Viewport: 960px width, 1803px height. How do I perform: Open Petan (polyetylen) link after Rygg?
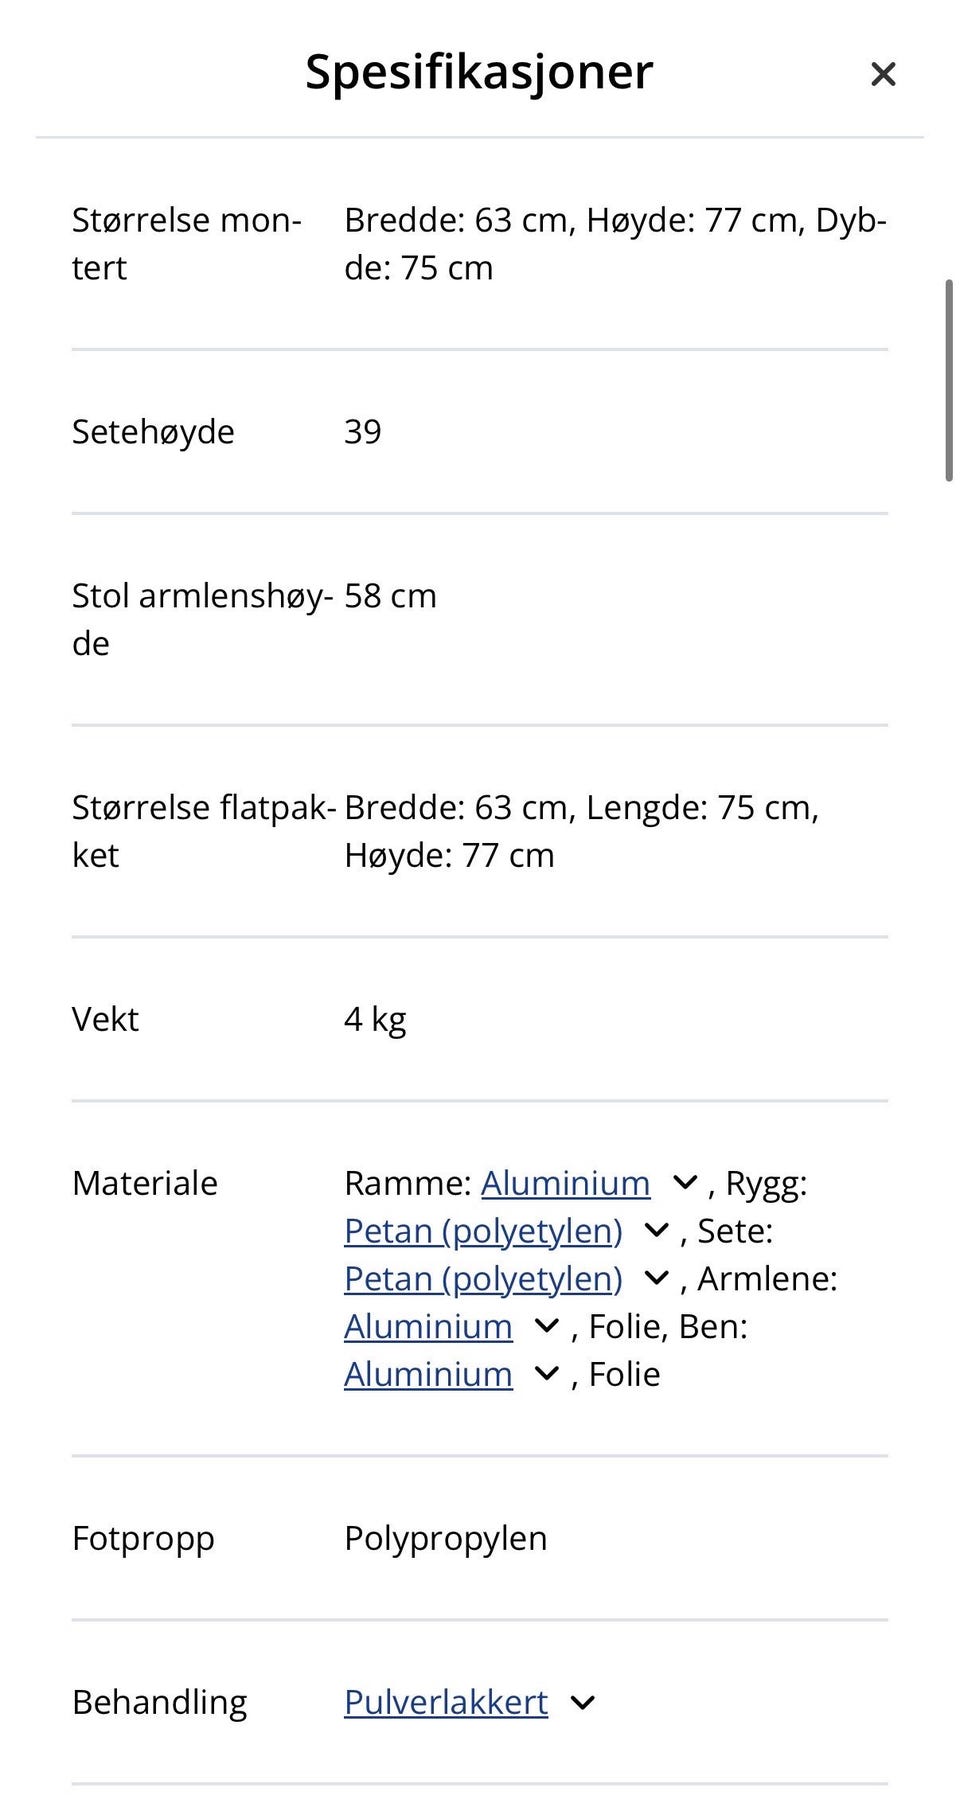483,1231
